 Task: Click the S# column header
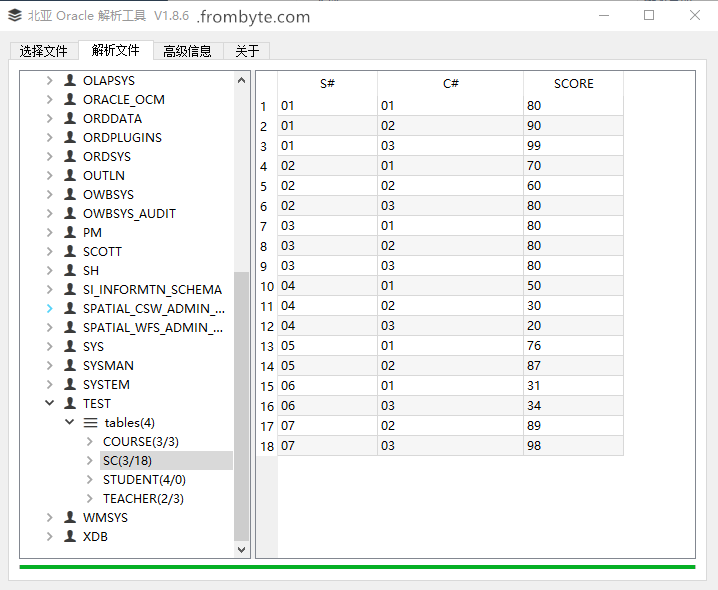pos(327,83)
